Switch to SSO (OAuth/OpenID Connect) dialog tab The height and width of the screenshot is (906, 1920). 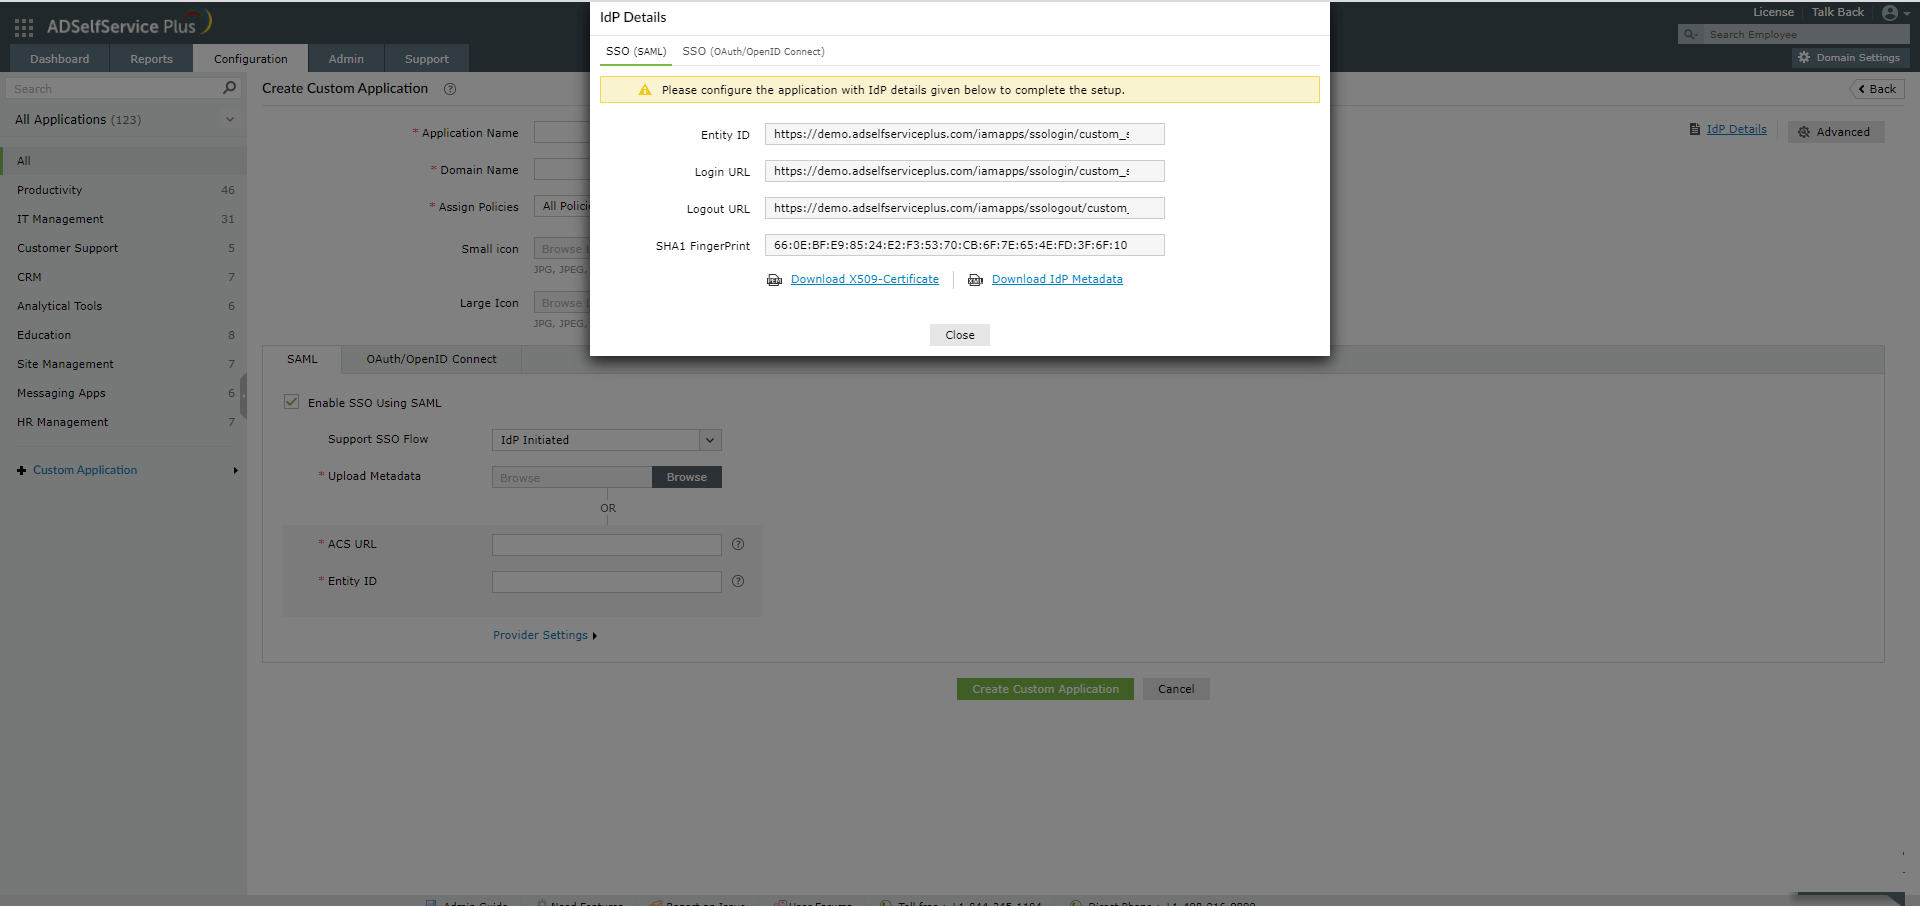tap(753, 52)
